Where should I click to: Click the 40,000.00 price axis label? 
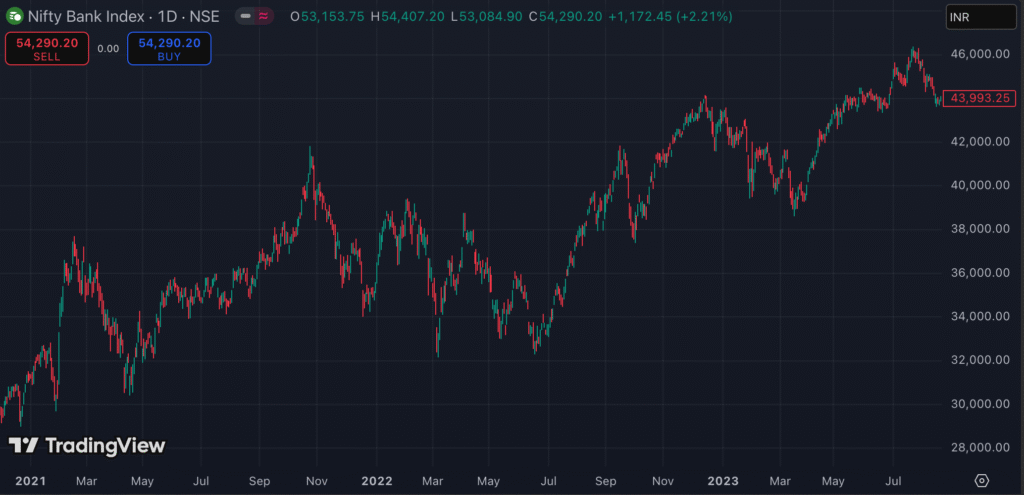979,185
